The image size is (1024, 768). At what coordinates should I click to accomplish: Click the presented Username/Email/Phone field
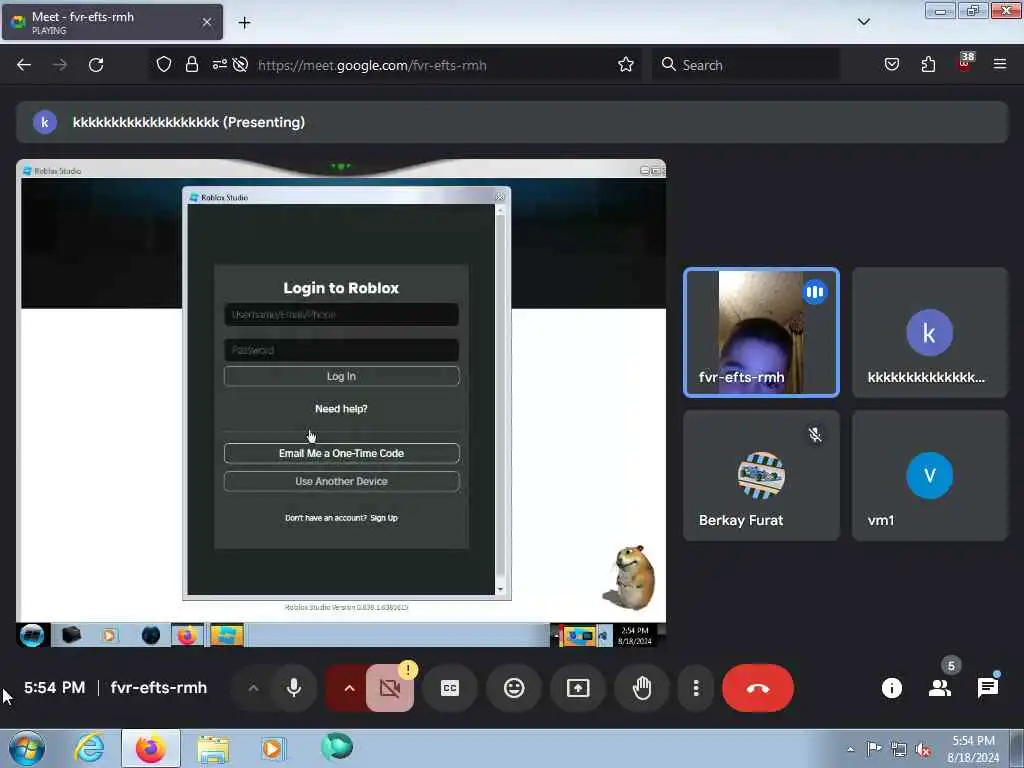(x=342, y=315)
